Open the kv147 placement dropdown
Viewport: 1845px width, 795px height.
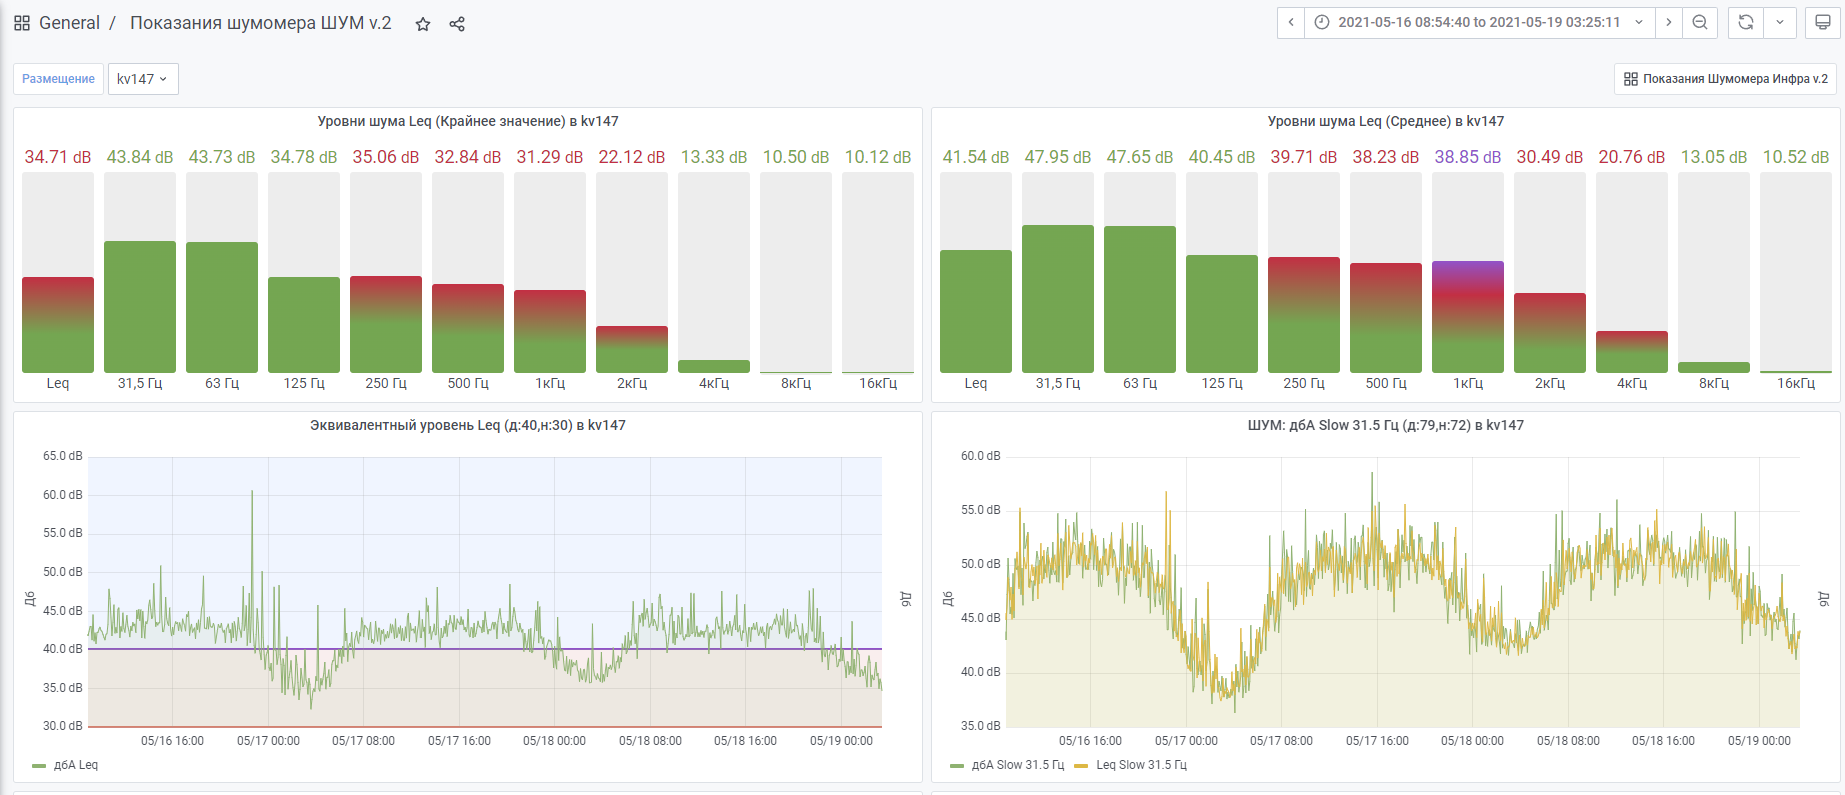(143, 79)
